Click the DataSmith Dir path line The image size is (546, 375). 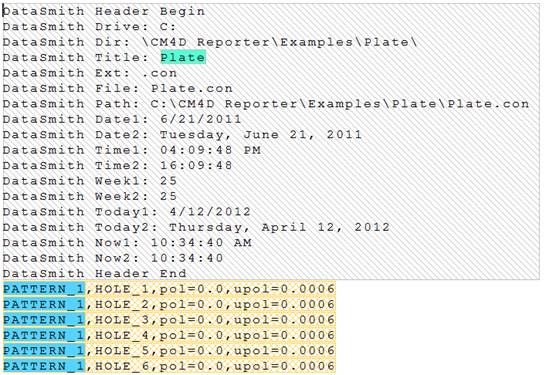[x=210, y=42]
